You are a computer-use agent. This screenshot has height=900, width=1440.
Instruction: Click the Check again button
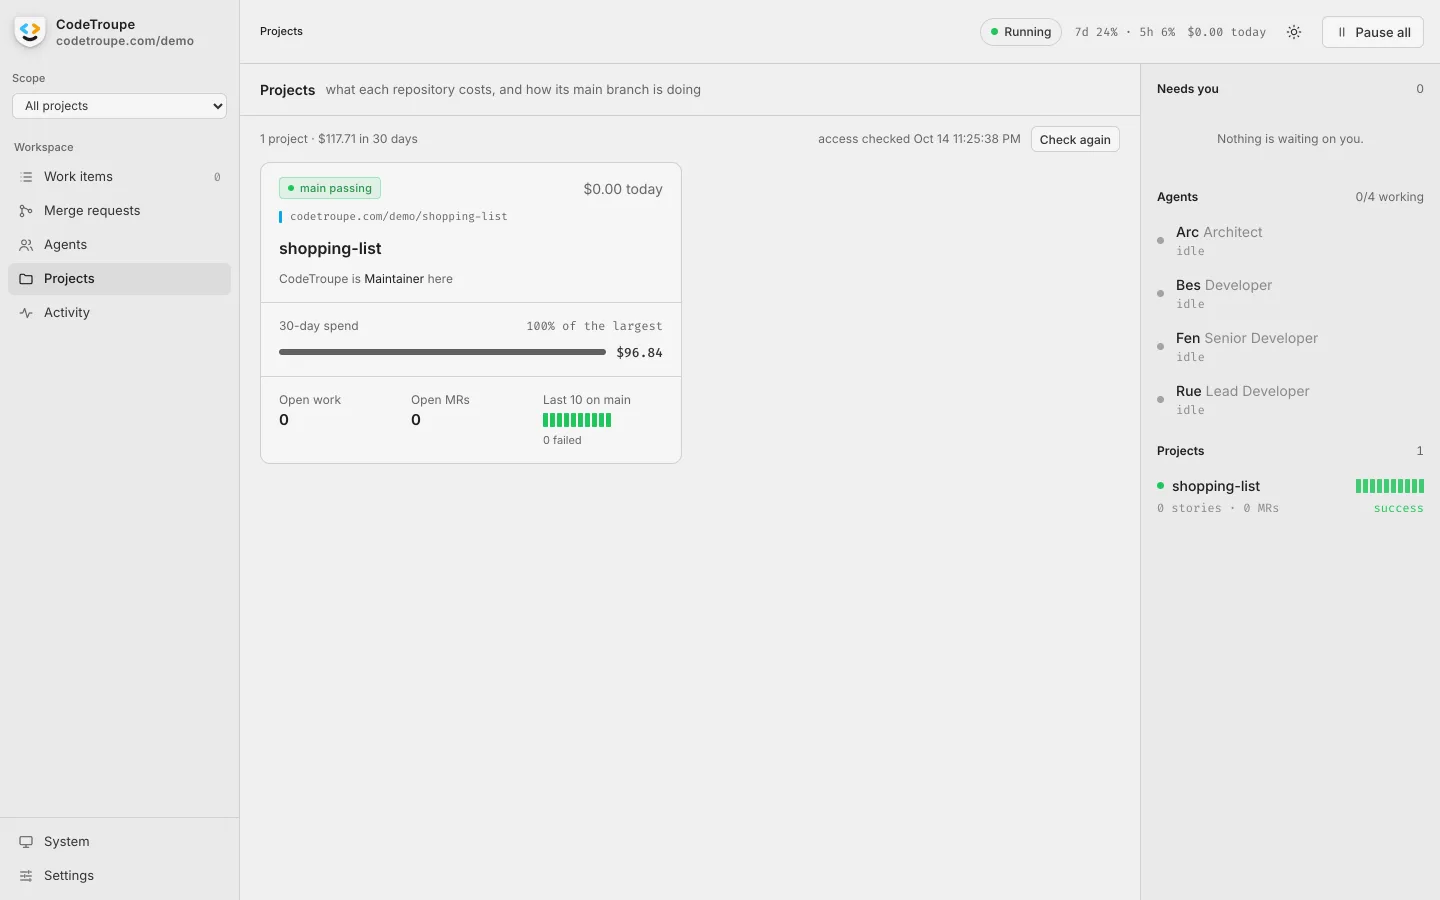(1075, 140)
